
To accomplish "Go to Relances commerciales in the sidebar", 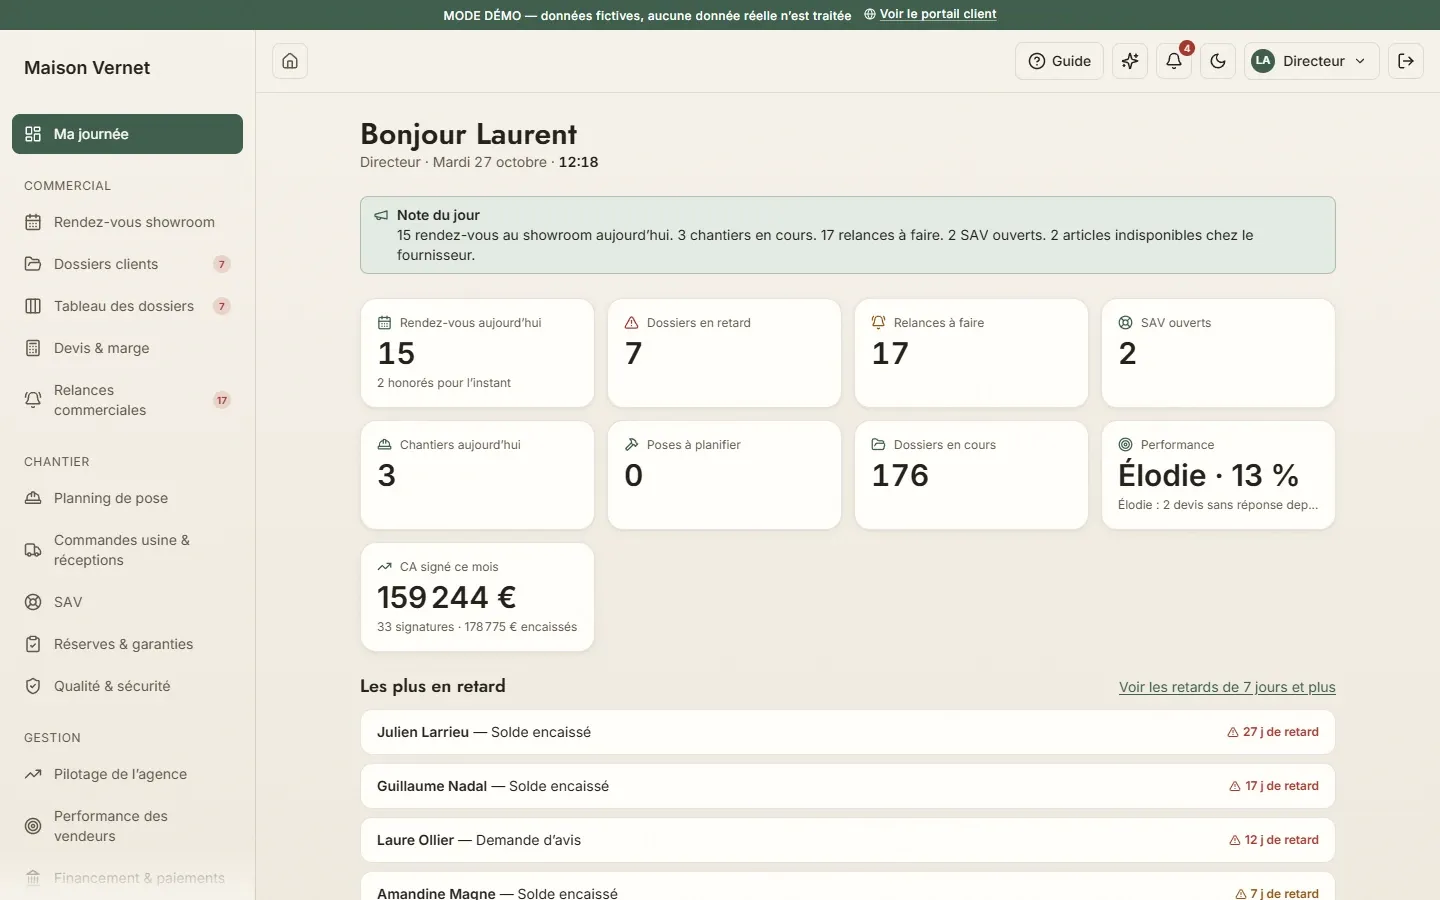I will [x=127, y=400].
